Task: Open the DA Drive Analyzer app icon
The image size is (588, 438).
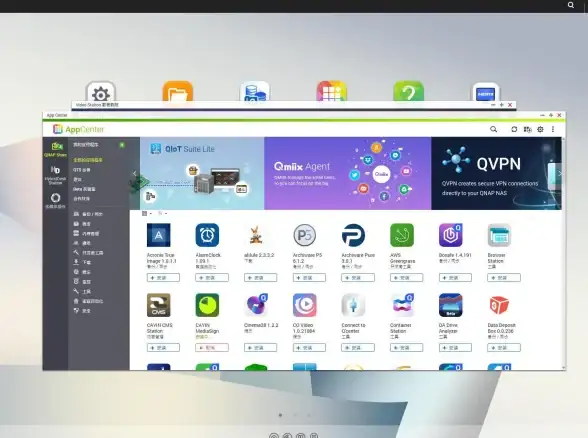Action: coord(451,305)
